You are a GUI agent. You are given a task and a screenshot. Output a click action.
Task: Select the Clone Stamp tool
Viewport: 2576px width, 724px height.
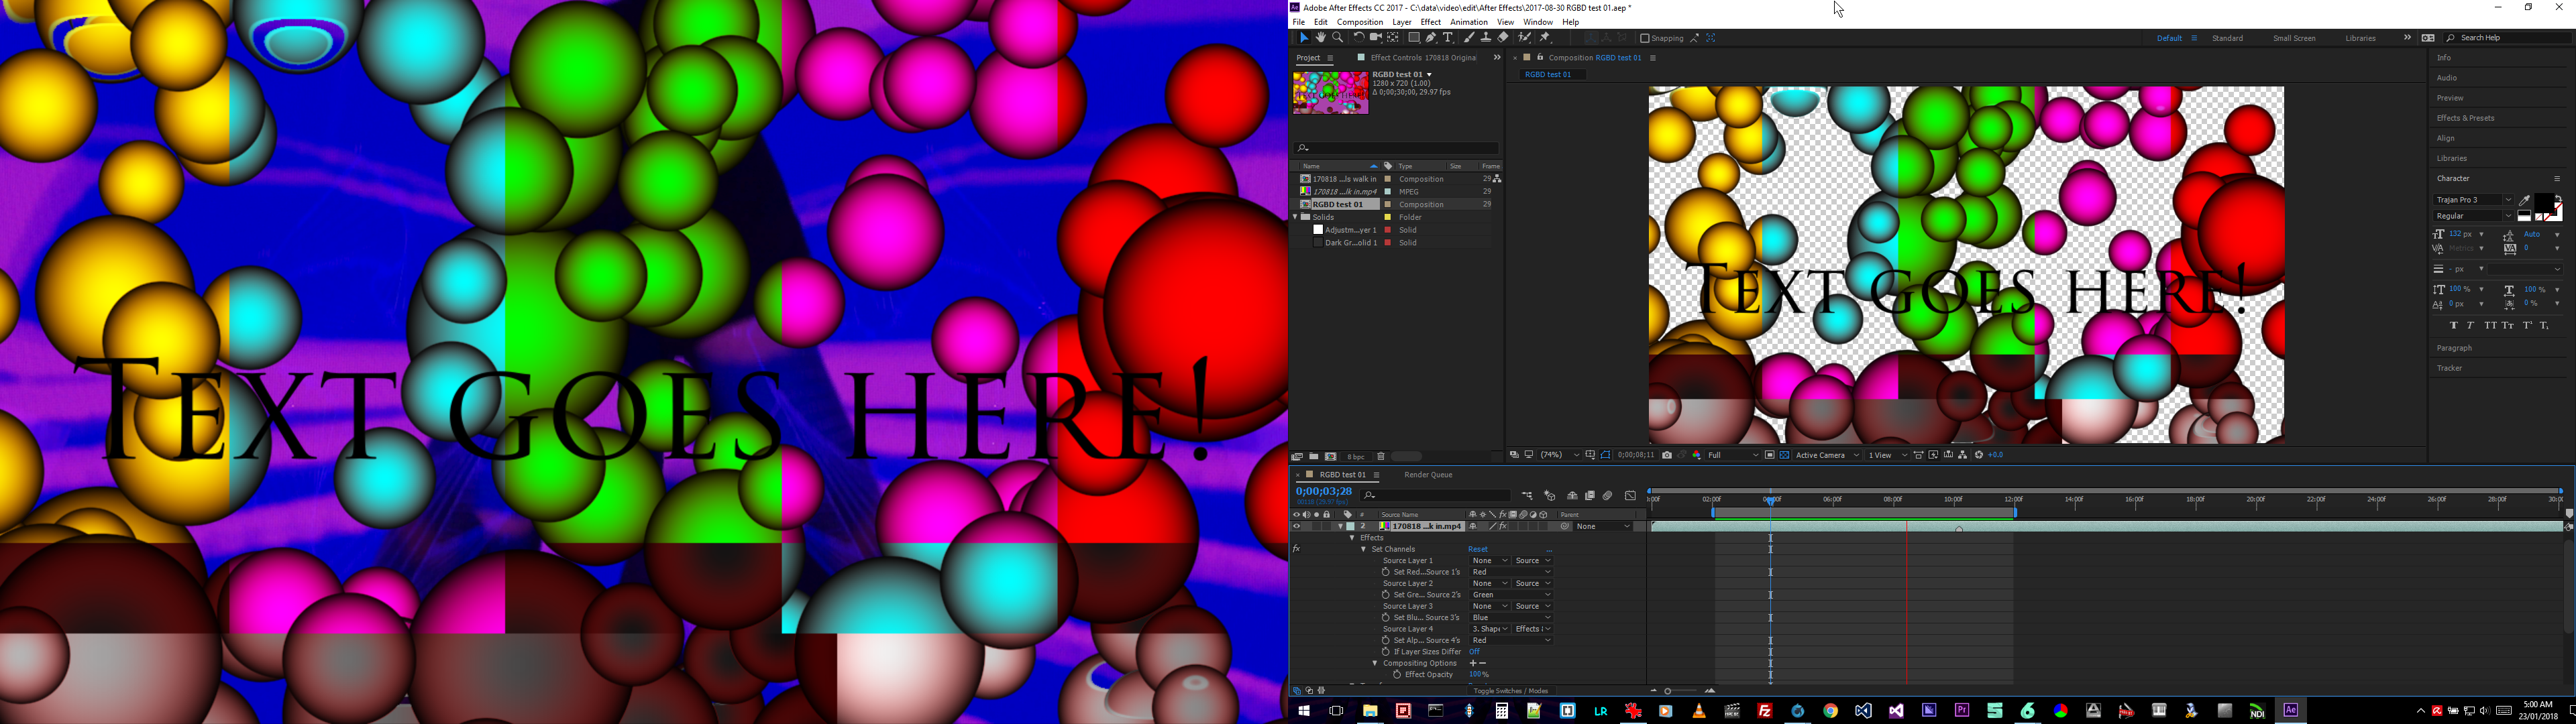tap(1486, 38)
